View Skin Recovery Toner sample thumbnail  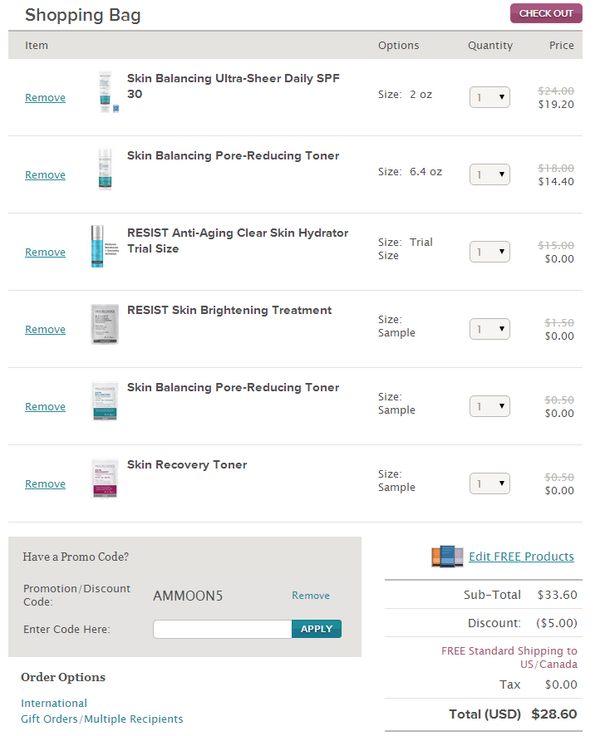point(104,478)
